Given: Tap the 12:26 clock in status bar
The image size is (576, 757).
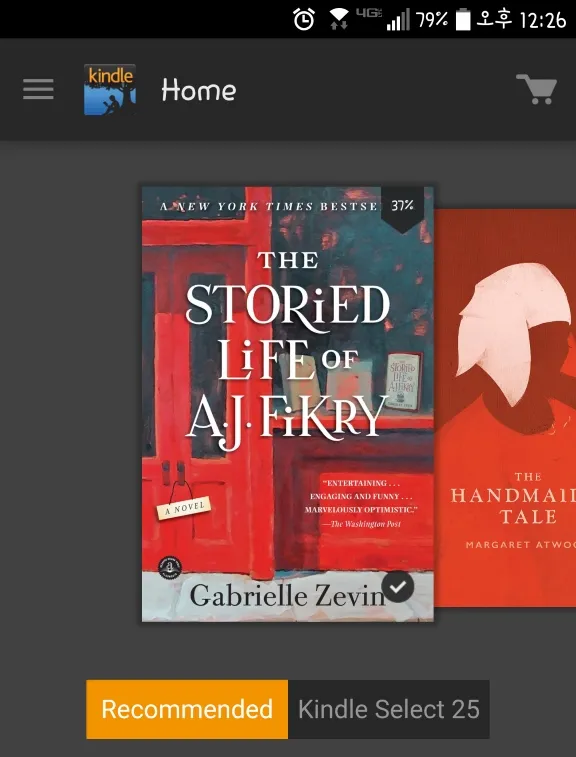Looking at the screenshot, I should (543, 20).
